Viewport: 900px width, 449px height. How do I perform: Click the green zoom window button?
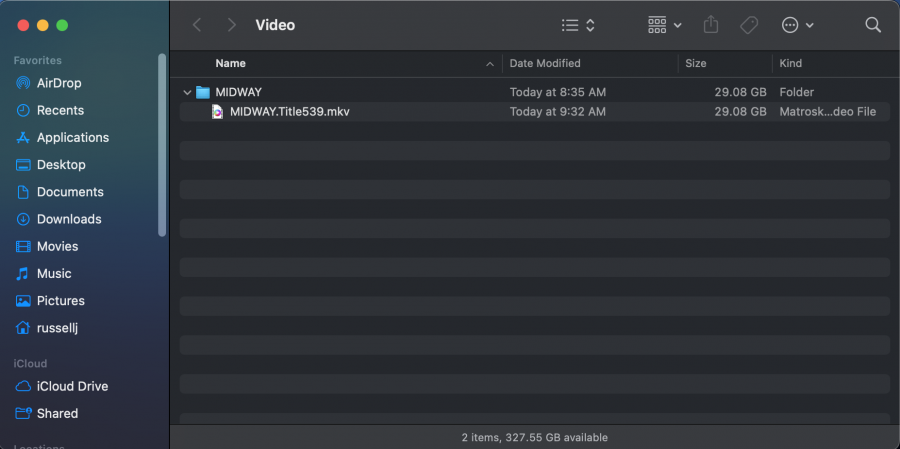click(x=62, y=25)
